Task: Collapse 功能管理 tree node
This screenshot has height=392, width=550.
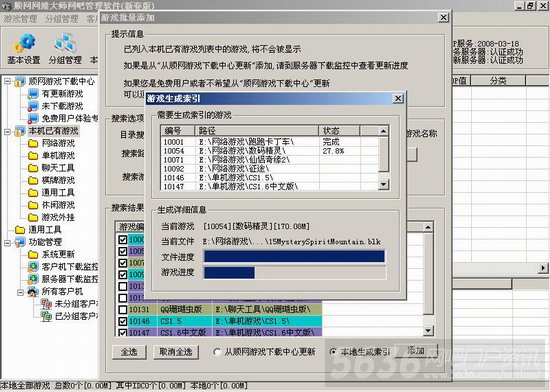Action: pos(7,243)
